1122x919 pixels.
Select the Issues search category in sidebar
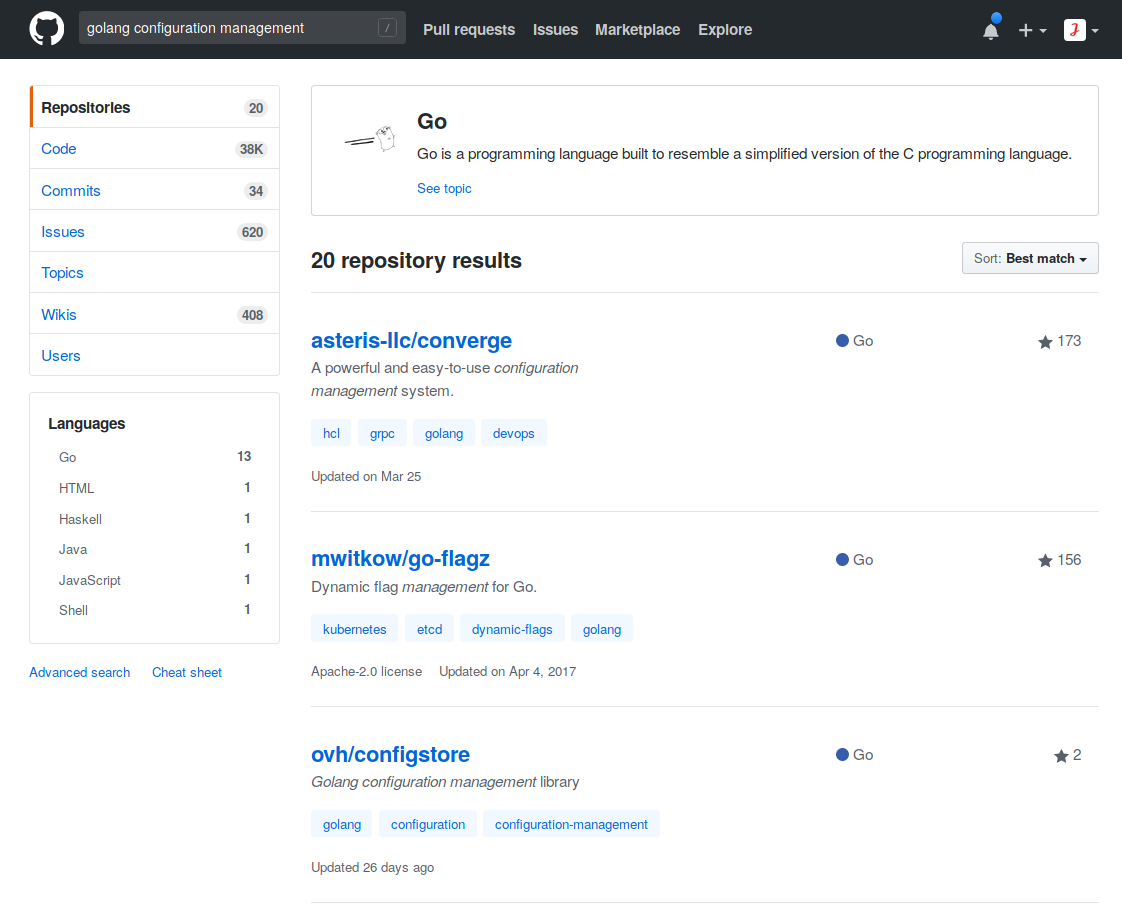(x=155, y=232)
